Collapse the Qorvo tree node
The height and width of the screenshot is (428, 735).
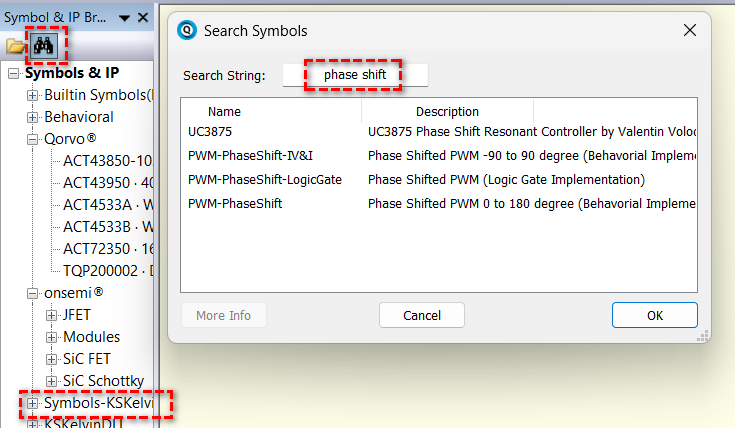coord(32,139)
